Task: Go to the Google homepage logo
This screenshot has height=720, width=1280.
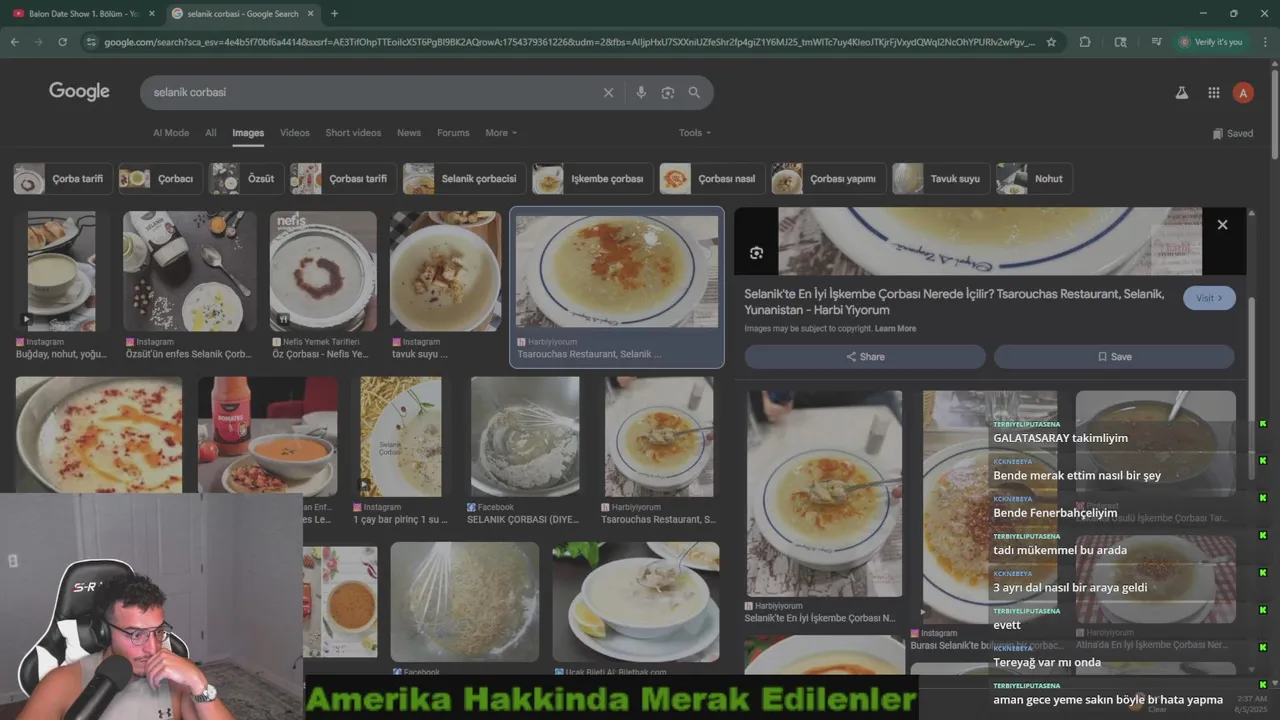Action: pyautogui.click(x=79, y=91)
